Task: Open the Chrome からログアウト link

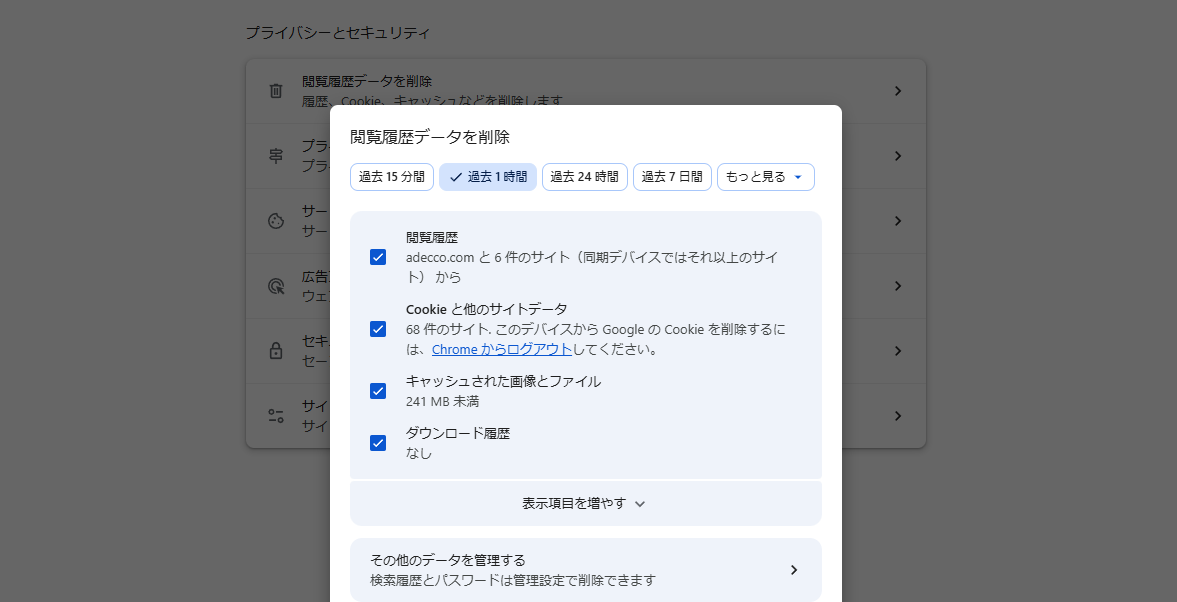Action: (x=501, y=350)
